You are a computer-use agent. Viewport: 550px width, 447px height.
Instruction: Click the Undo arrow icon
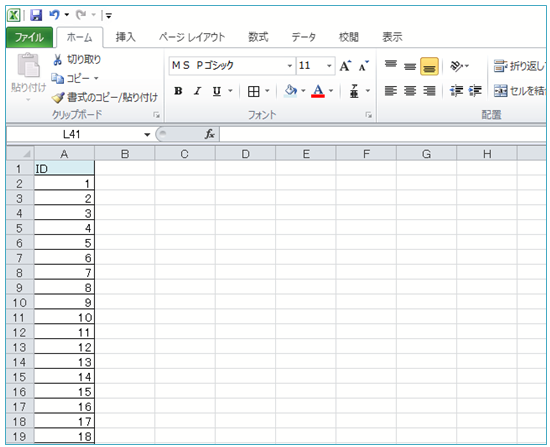click(x=54, y=15)
